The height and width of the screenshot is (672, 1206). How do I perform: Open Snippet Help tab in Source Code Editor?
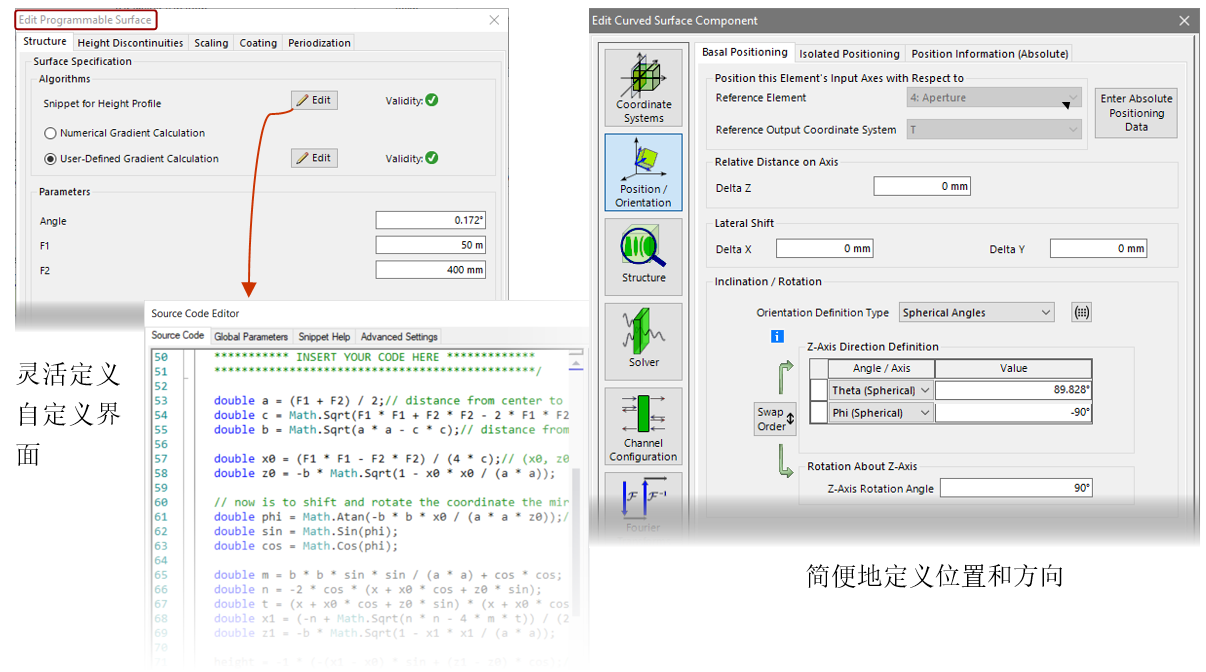tap(324, 337)
